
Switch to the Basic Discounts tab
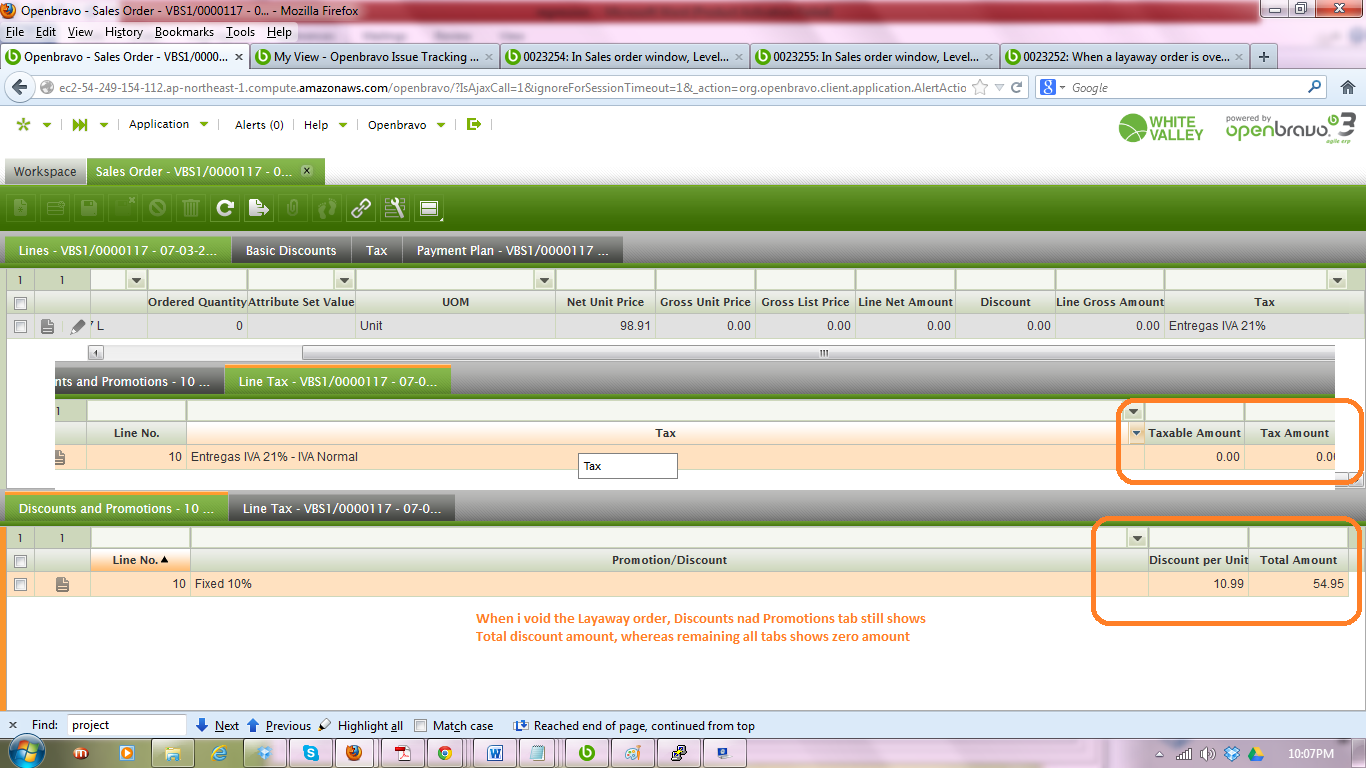pos(291,250)
